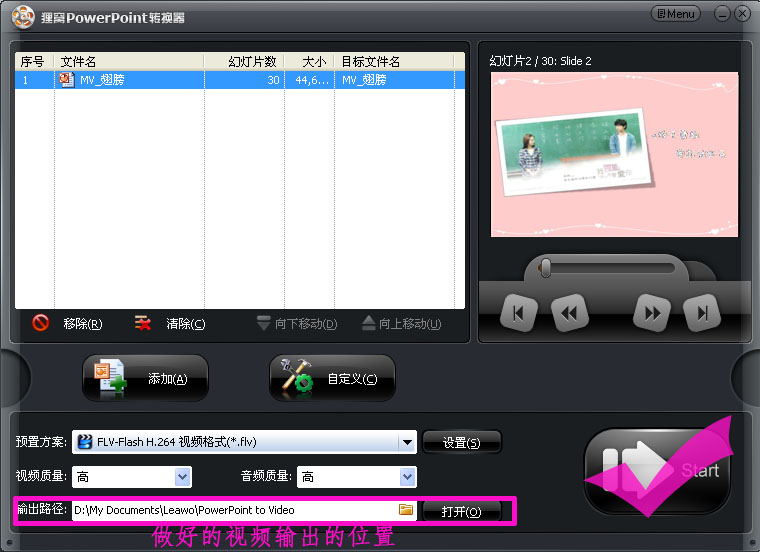Click 自定义(C) customize button
760x552 pixels.
click(332, 378)
